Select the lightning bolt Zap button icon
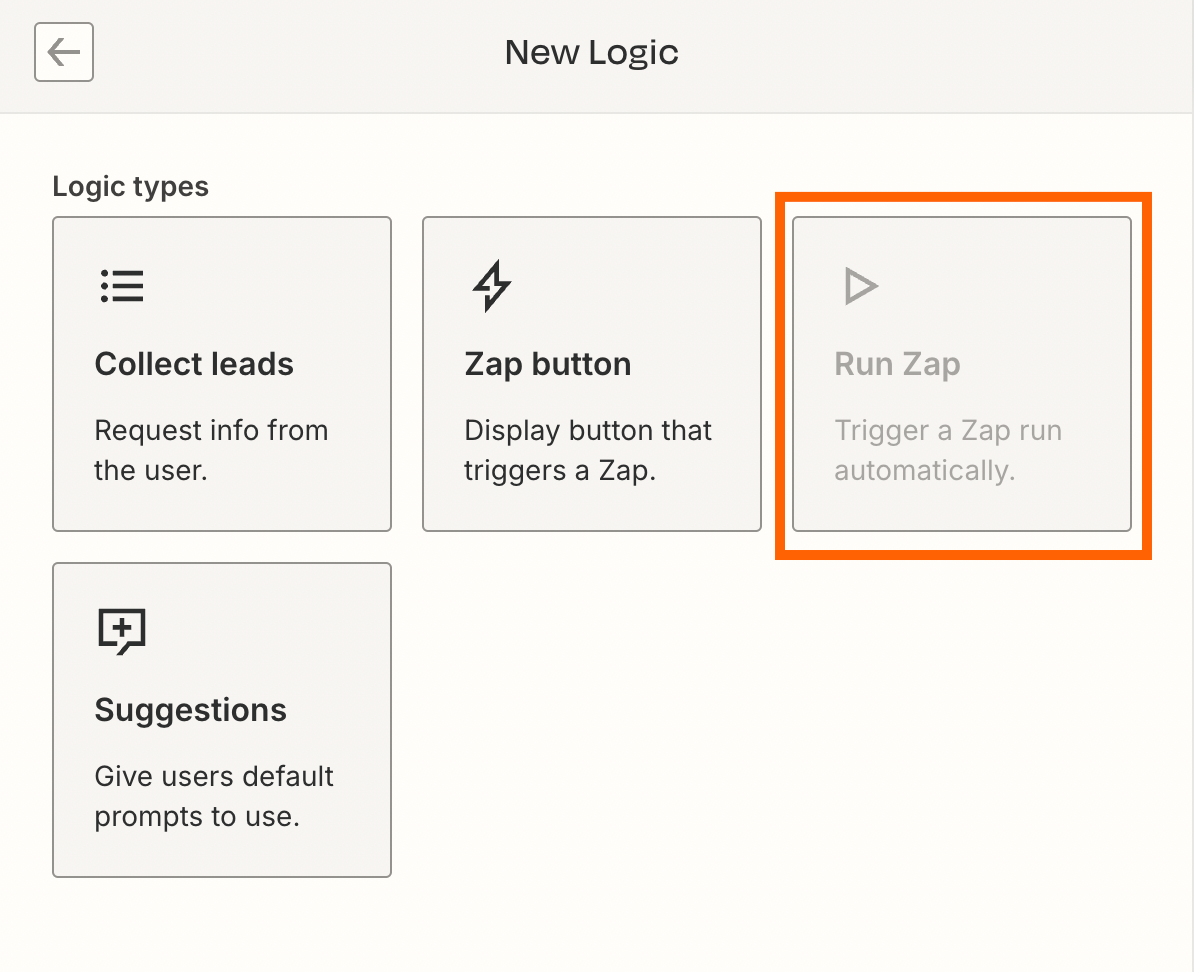The height and width of the screenshot is (972, 1194). (x=492, y=286)
